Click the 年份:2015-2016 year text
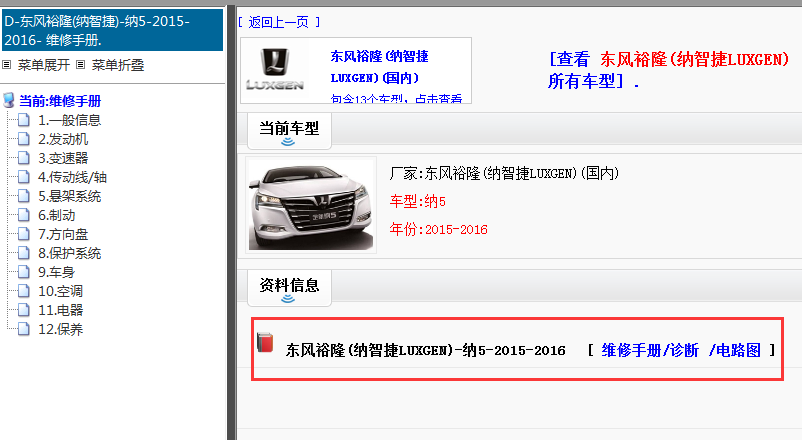 [438, 229]
